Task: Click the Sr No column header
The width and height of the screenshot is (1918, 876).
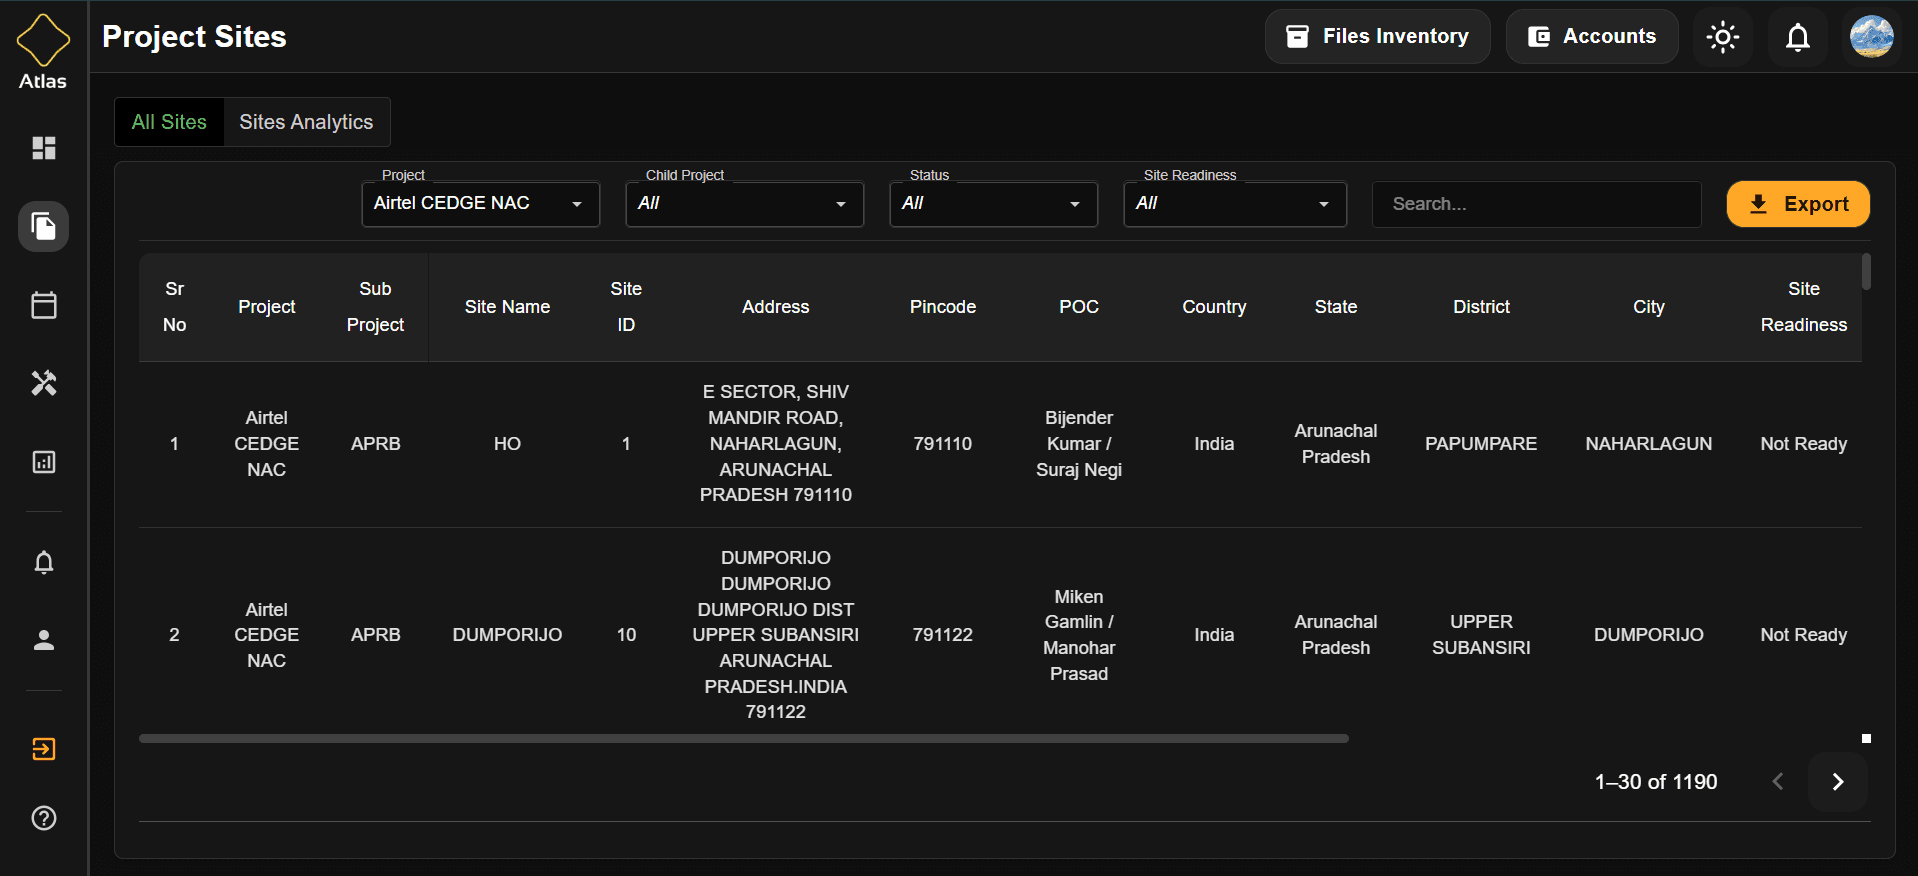Action: [x=174, y=307]
